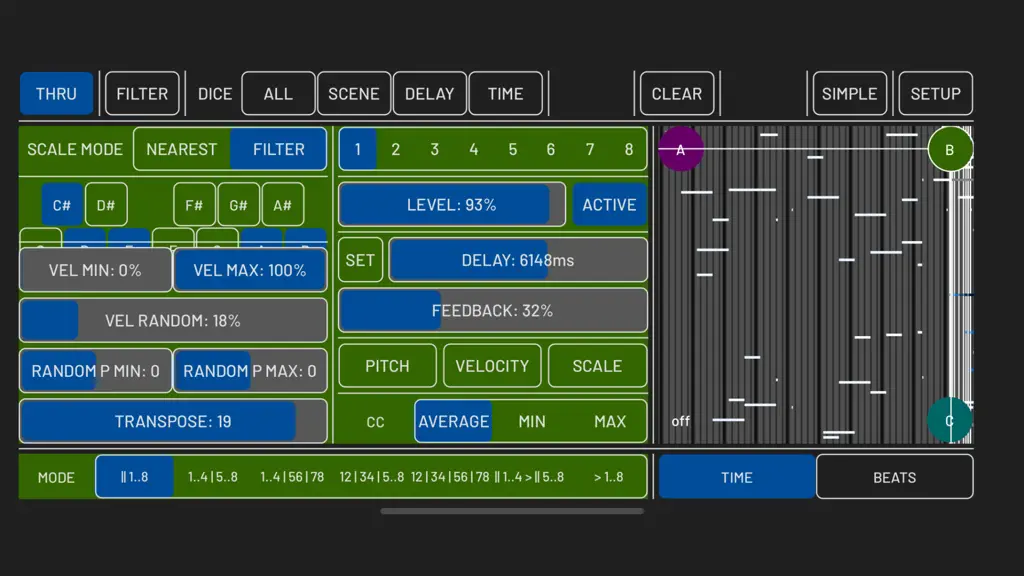Select delay line 2
The image size is (1024, 576).
[x=396, y=150]
